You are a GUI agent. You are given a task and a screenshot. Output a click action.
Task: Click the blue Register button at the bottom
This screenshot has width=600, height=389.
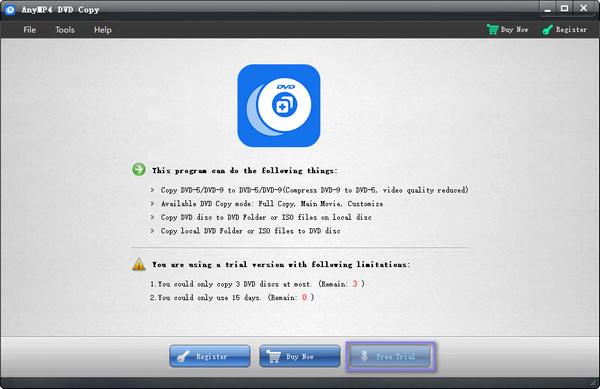tap(210, 356)
